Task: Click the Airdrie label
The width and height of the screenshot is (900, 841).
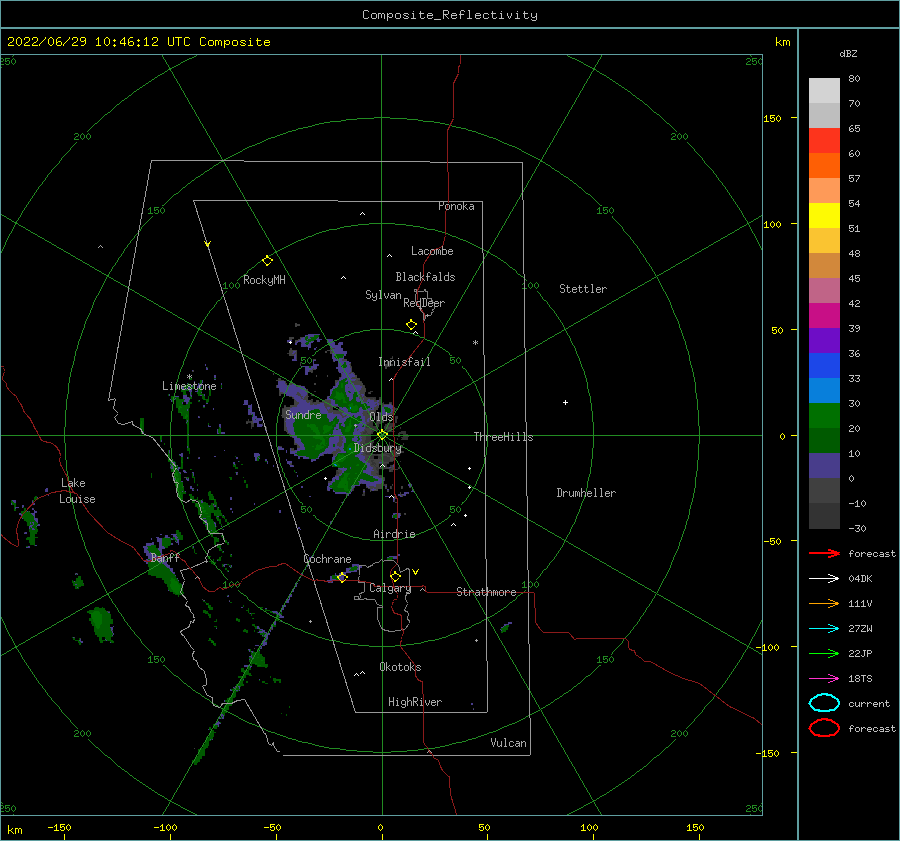Action: pyautogui.click(x=394, y=534)
